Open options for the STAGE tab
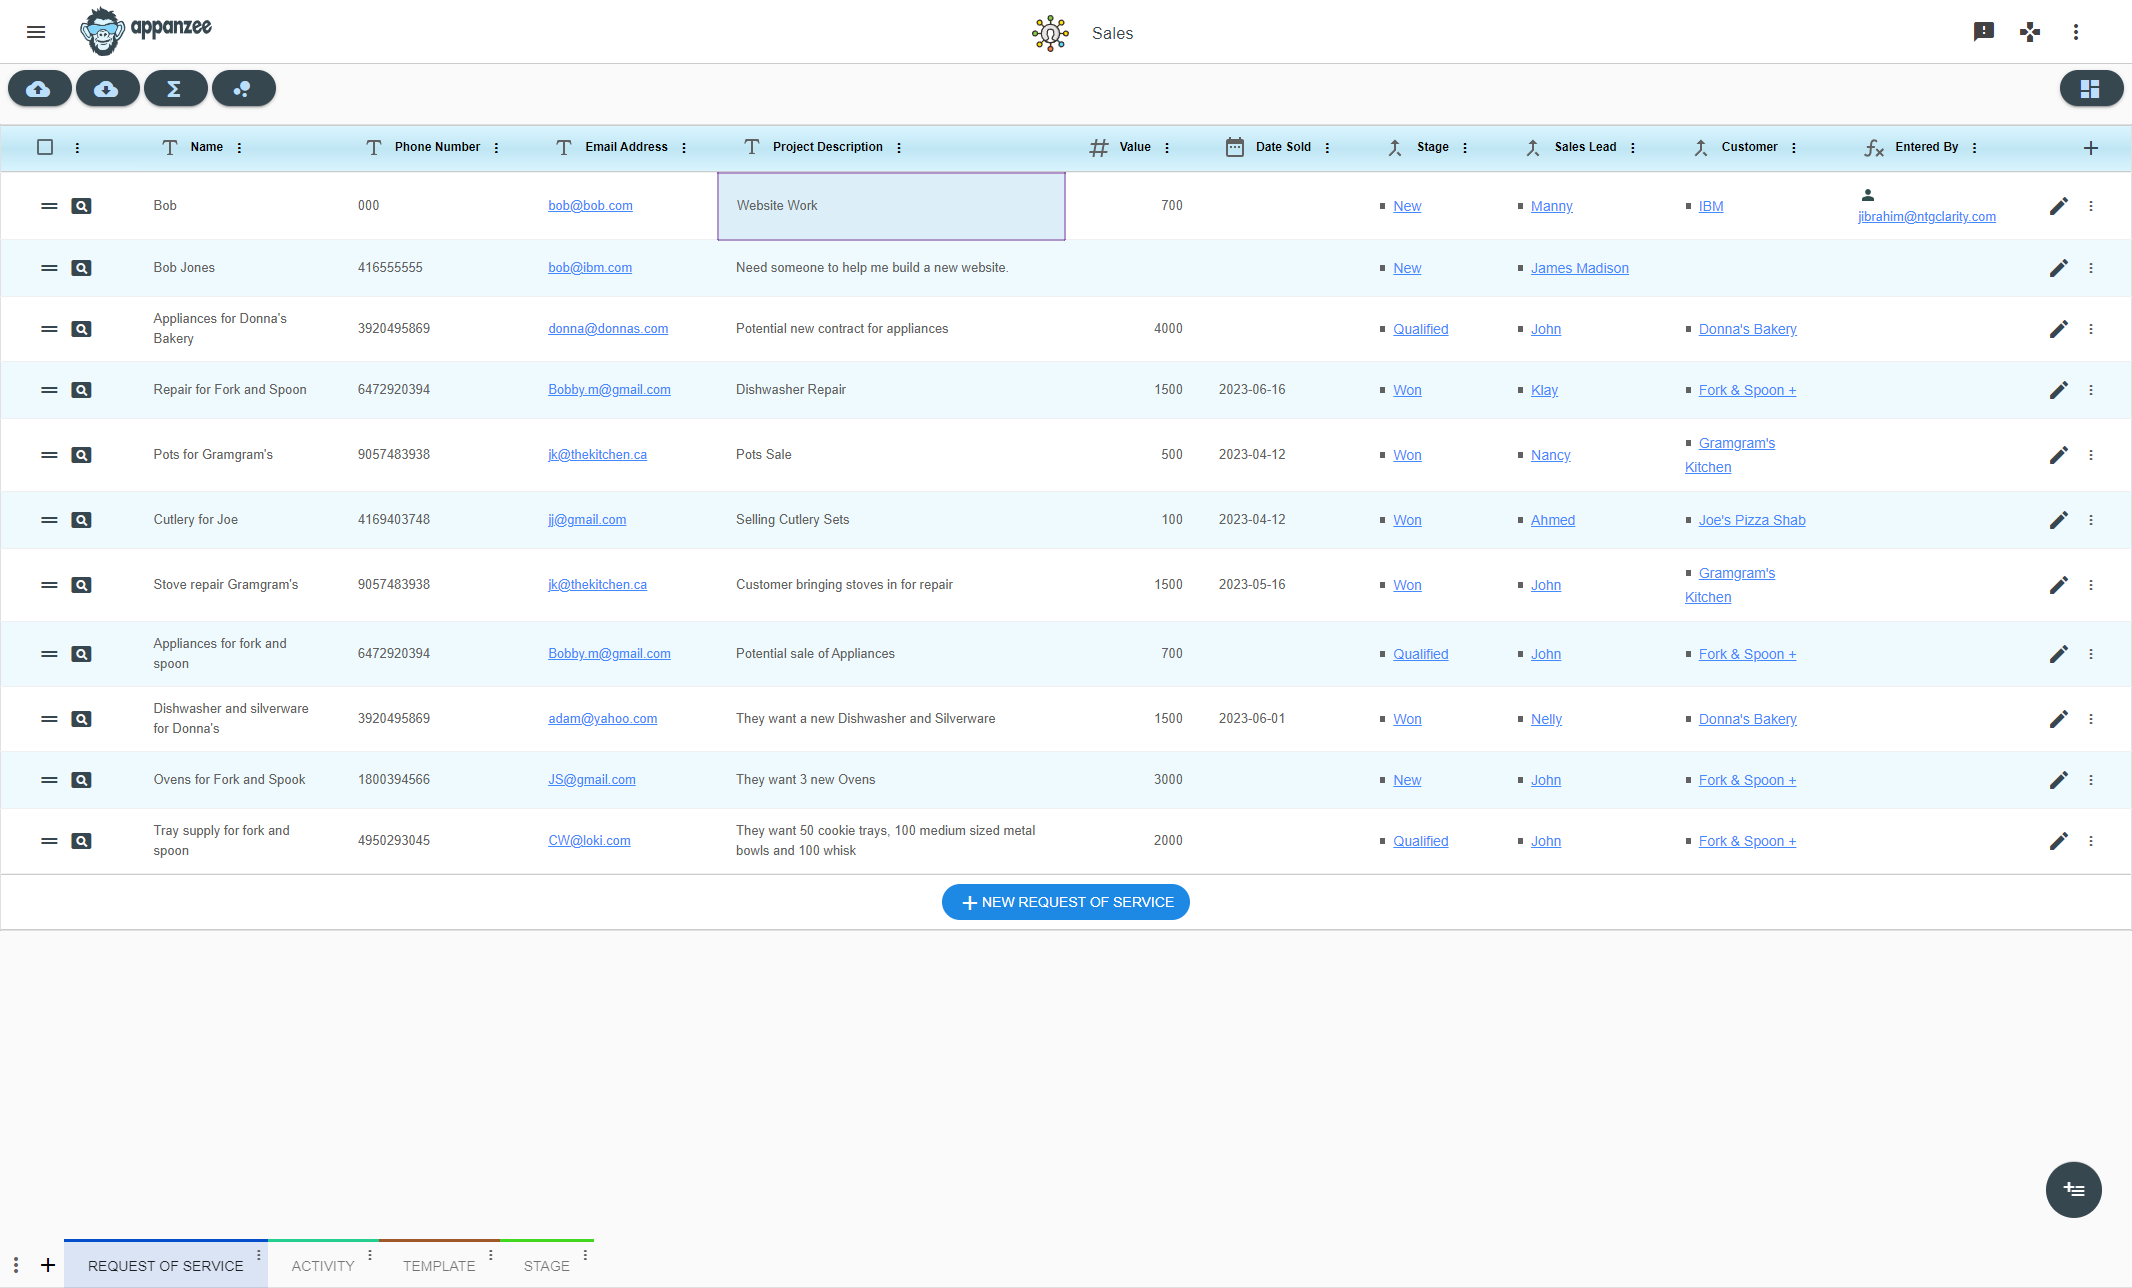The width and height of the screenshot is (2132, 1288). [x=586, y=1254]
